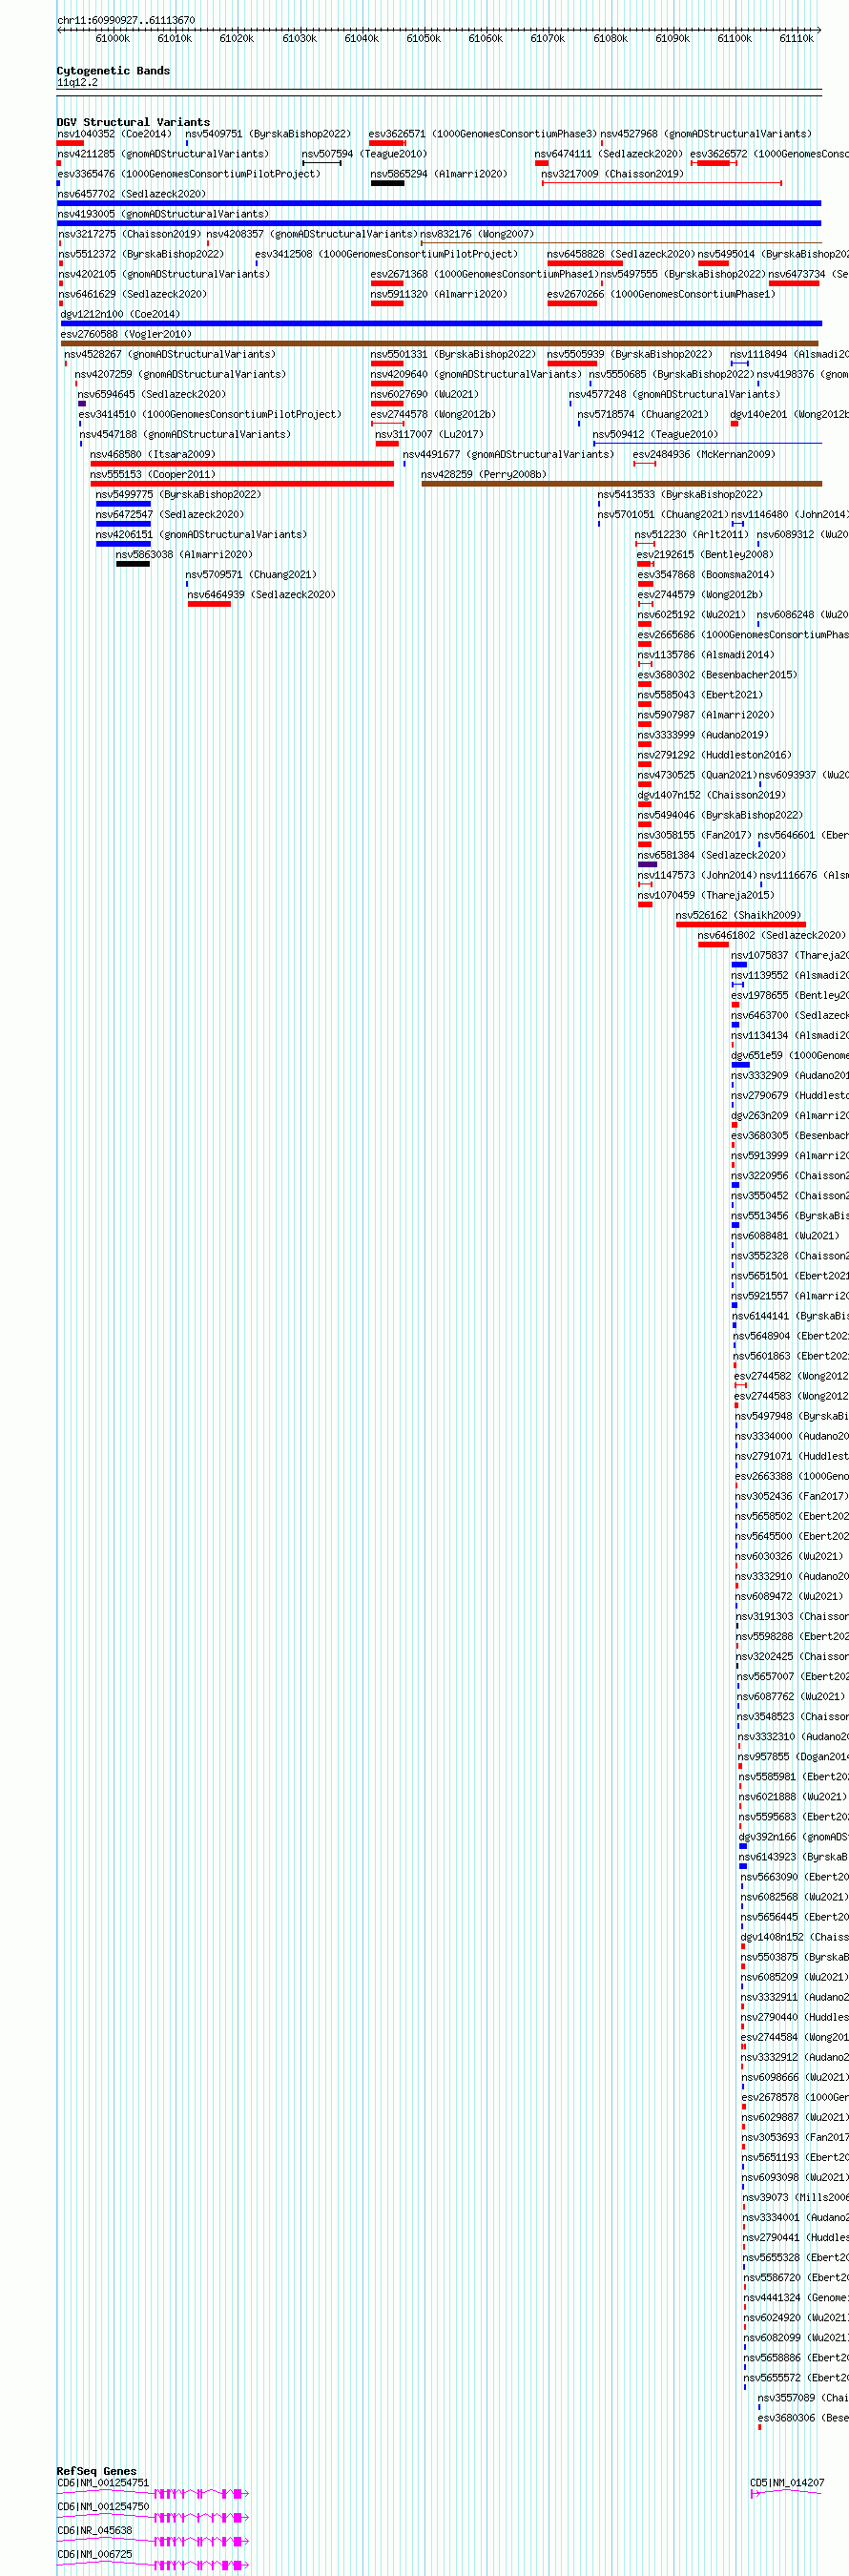
Task: Click the nsv5863038 (Almarri2020) label
Action: point(184,554)
